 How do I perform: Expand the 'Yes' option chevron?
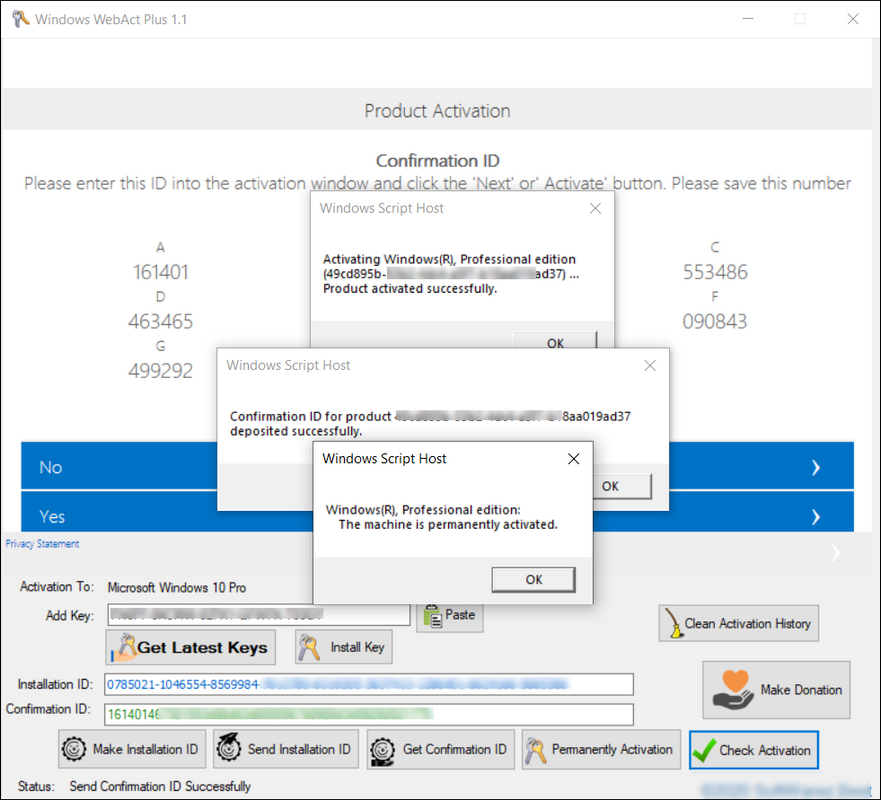click(x=816, y=517)
